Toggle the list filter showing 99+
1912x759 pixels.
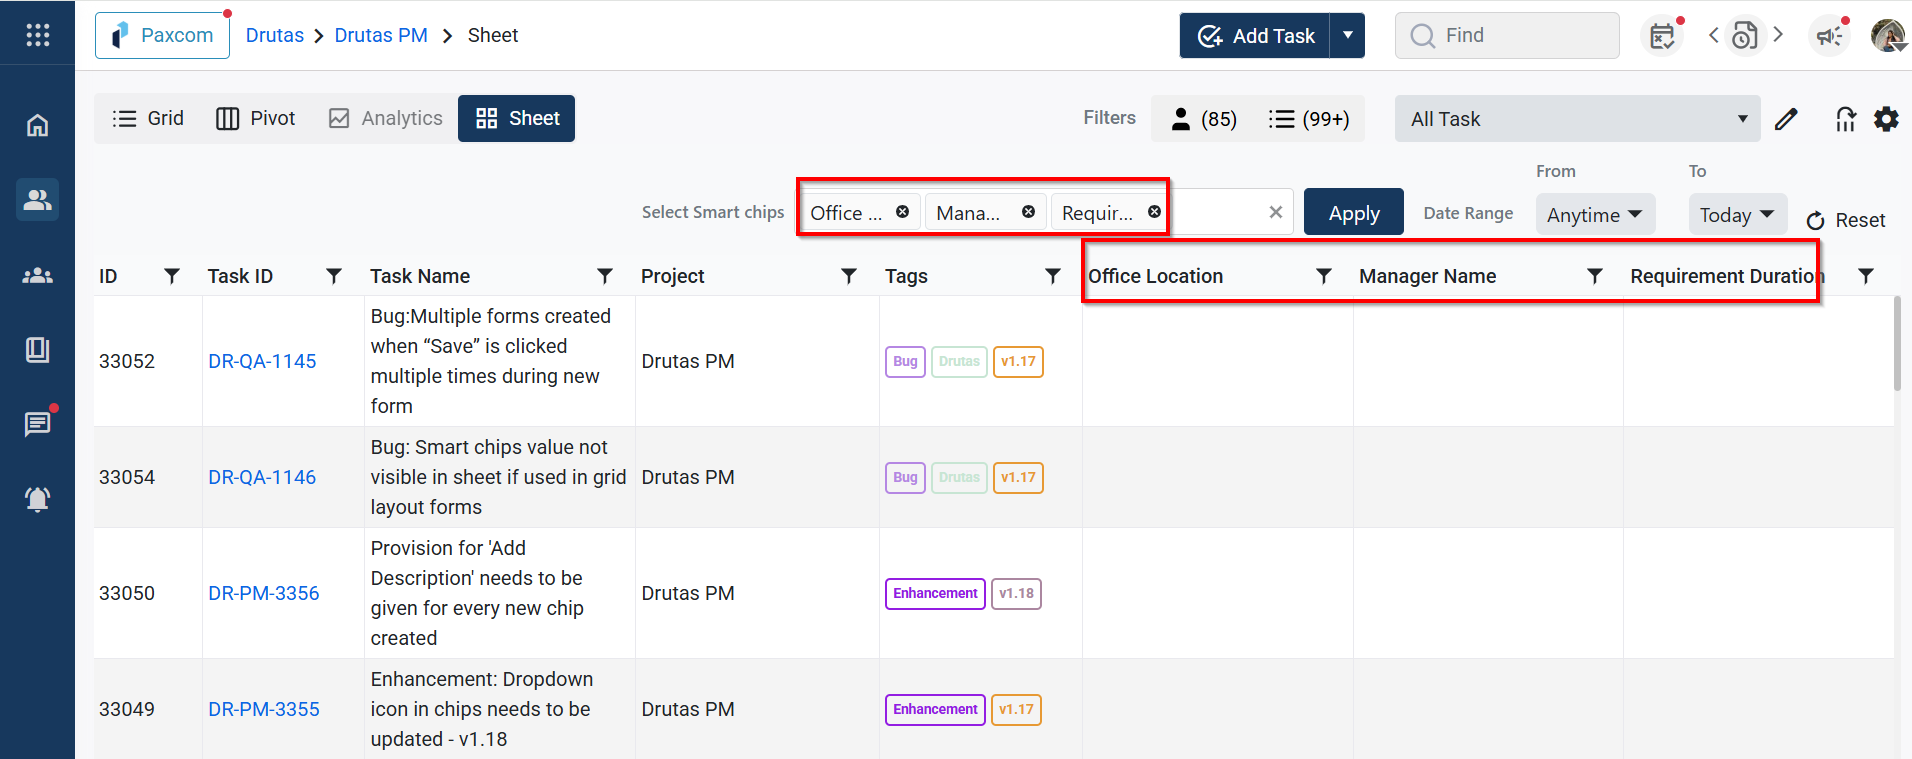click(1309, 119)
